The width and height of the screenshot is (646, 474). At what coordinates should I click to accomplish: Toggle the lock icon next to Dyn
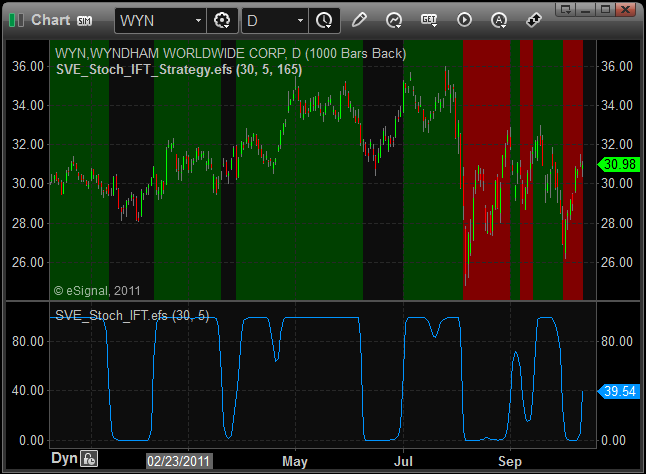tap(89, 458)
